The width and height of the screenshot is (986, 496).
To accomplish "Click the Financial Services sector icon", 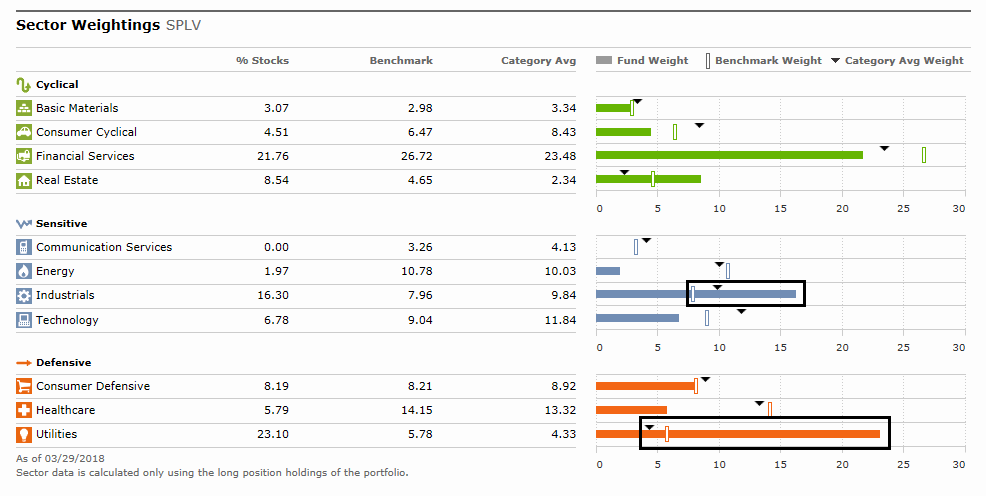I will 24,156.
